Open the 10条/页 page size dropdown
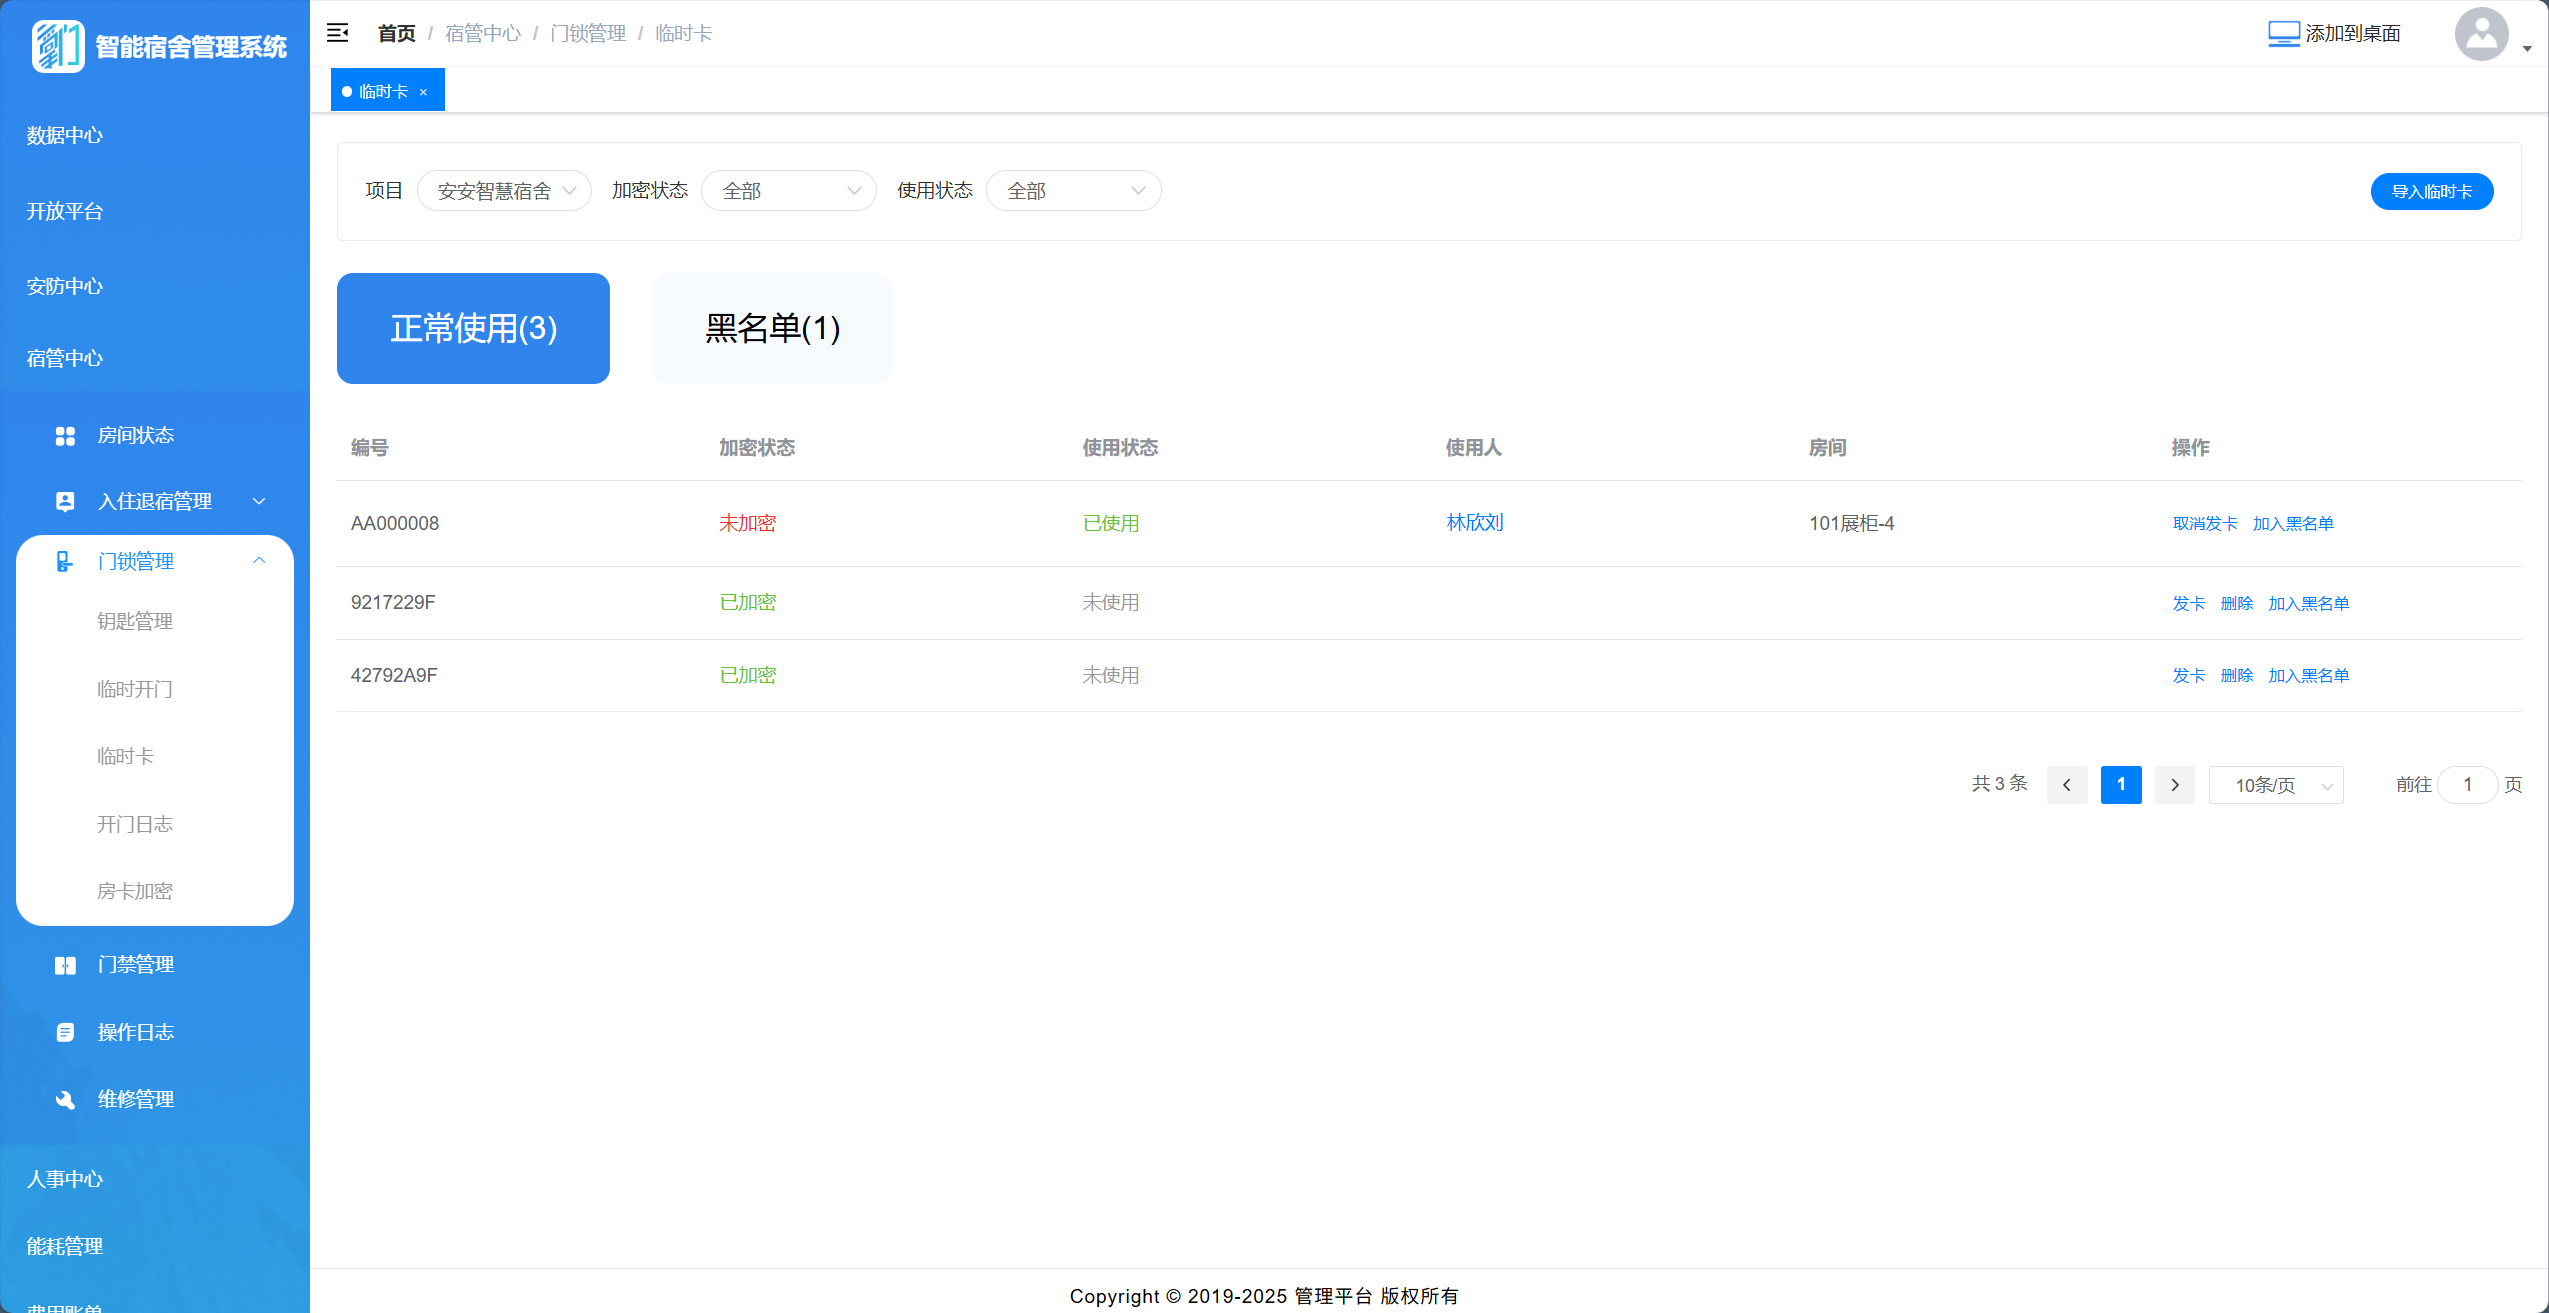Viewport: 2549px width, 1313px height. coord(2276,785)
